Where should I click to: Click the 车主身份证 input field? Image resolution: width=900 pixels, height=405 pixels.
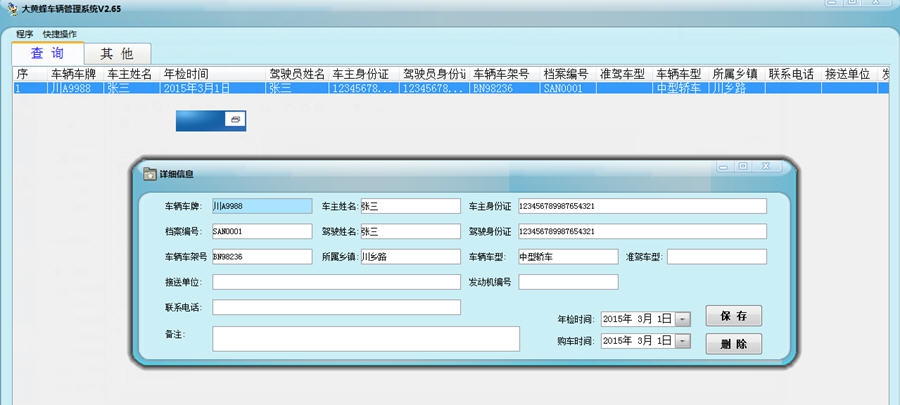coord(642,206)
